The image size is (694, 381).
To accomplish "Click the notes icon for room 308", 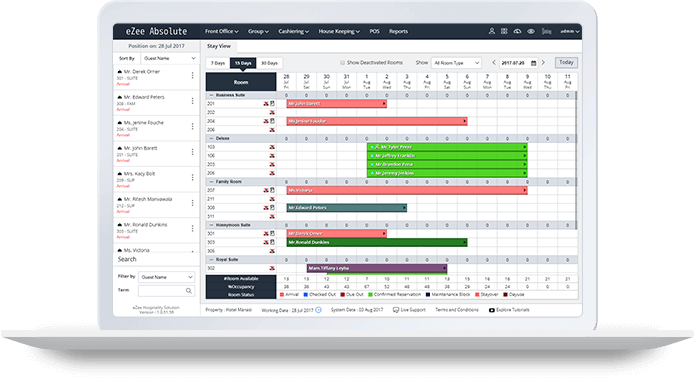I will pos(272,208).
